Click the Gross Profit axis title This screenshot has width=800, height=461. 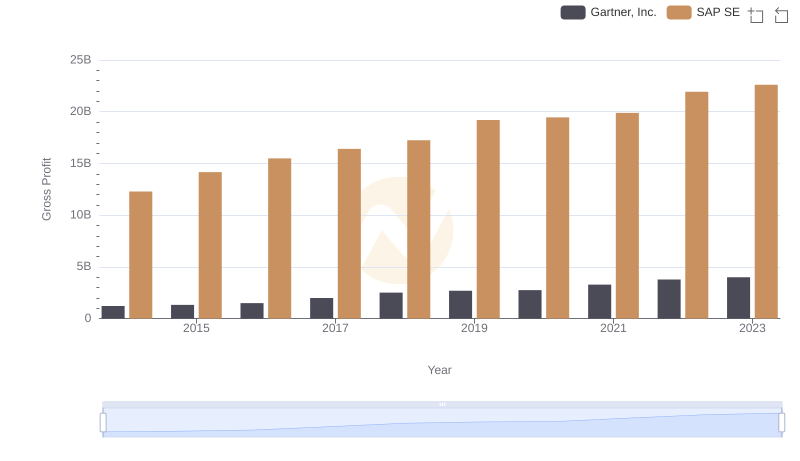pos(46,189)
